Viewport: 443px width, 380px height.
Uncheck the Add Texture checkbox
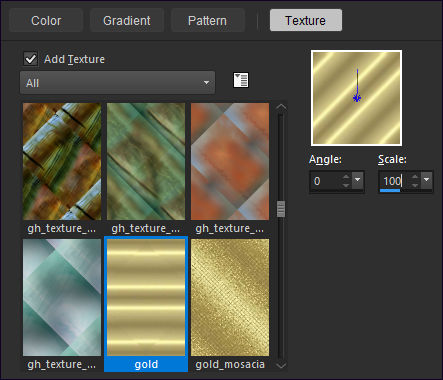coord(31,59)
